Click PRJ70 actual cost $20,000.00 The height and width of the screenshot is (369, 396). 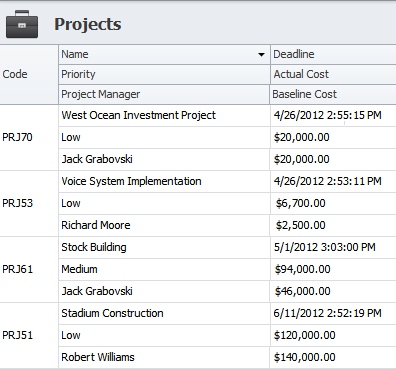click(333, 137)
